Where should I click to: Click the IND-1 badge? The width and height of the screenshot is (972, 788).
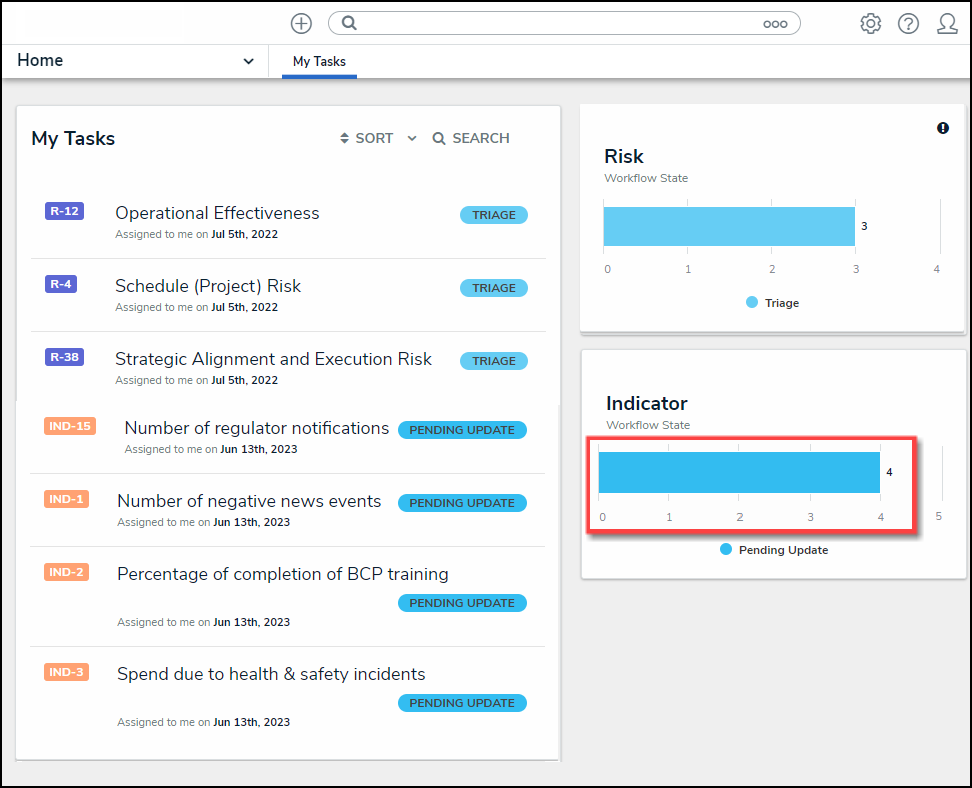66,499
